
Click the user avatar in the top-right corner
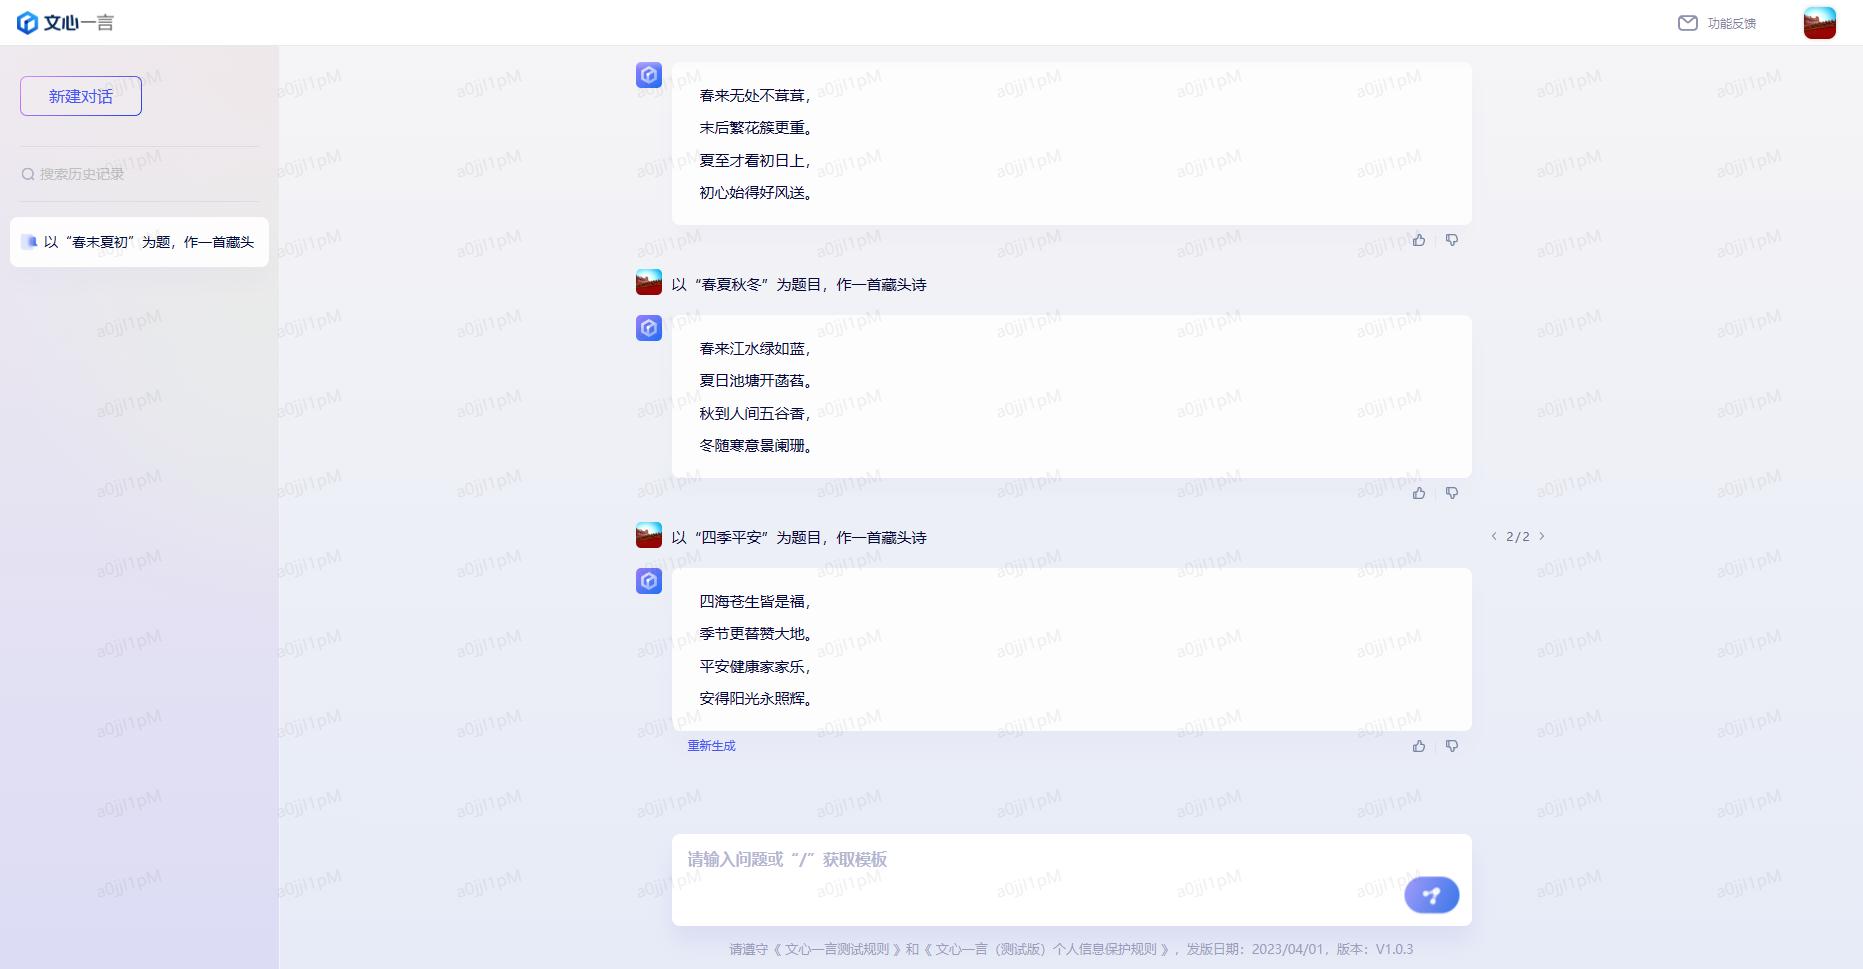pos(1821,22)
